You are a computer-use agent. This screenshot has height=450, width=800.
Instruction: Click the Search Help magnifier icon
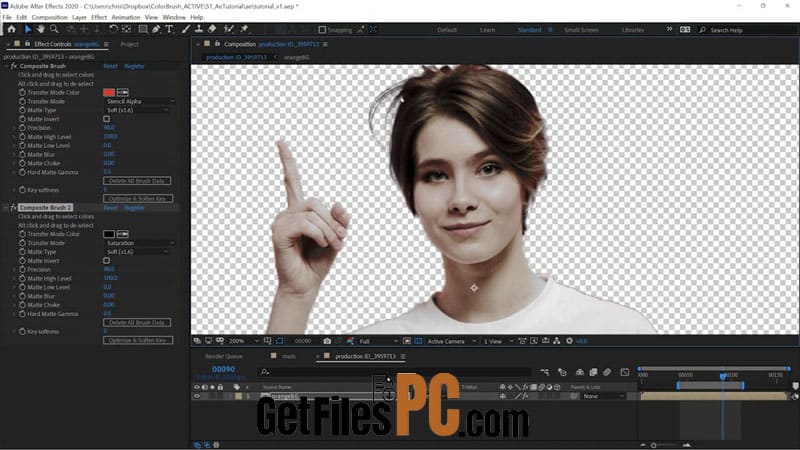click(703, 30)
